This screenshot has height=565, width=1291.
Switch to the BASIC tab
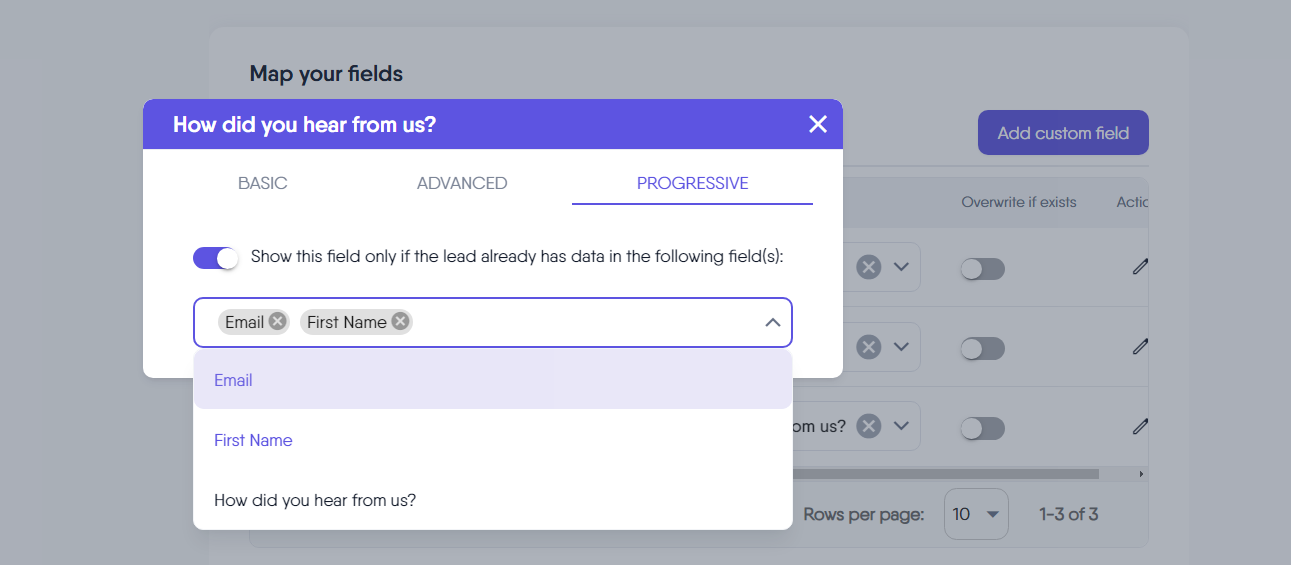262,183
